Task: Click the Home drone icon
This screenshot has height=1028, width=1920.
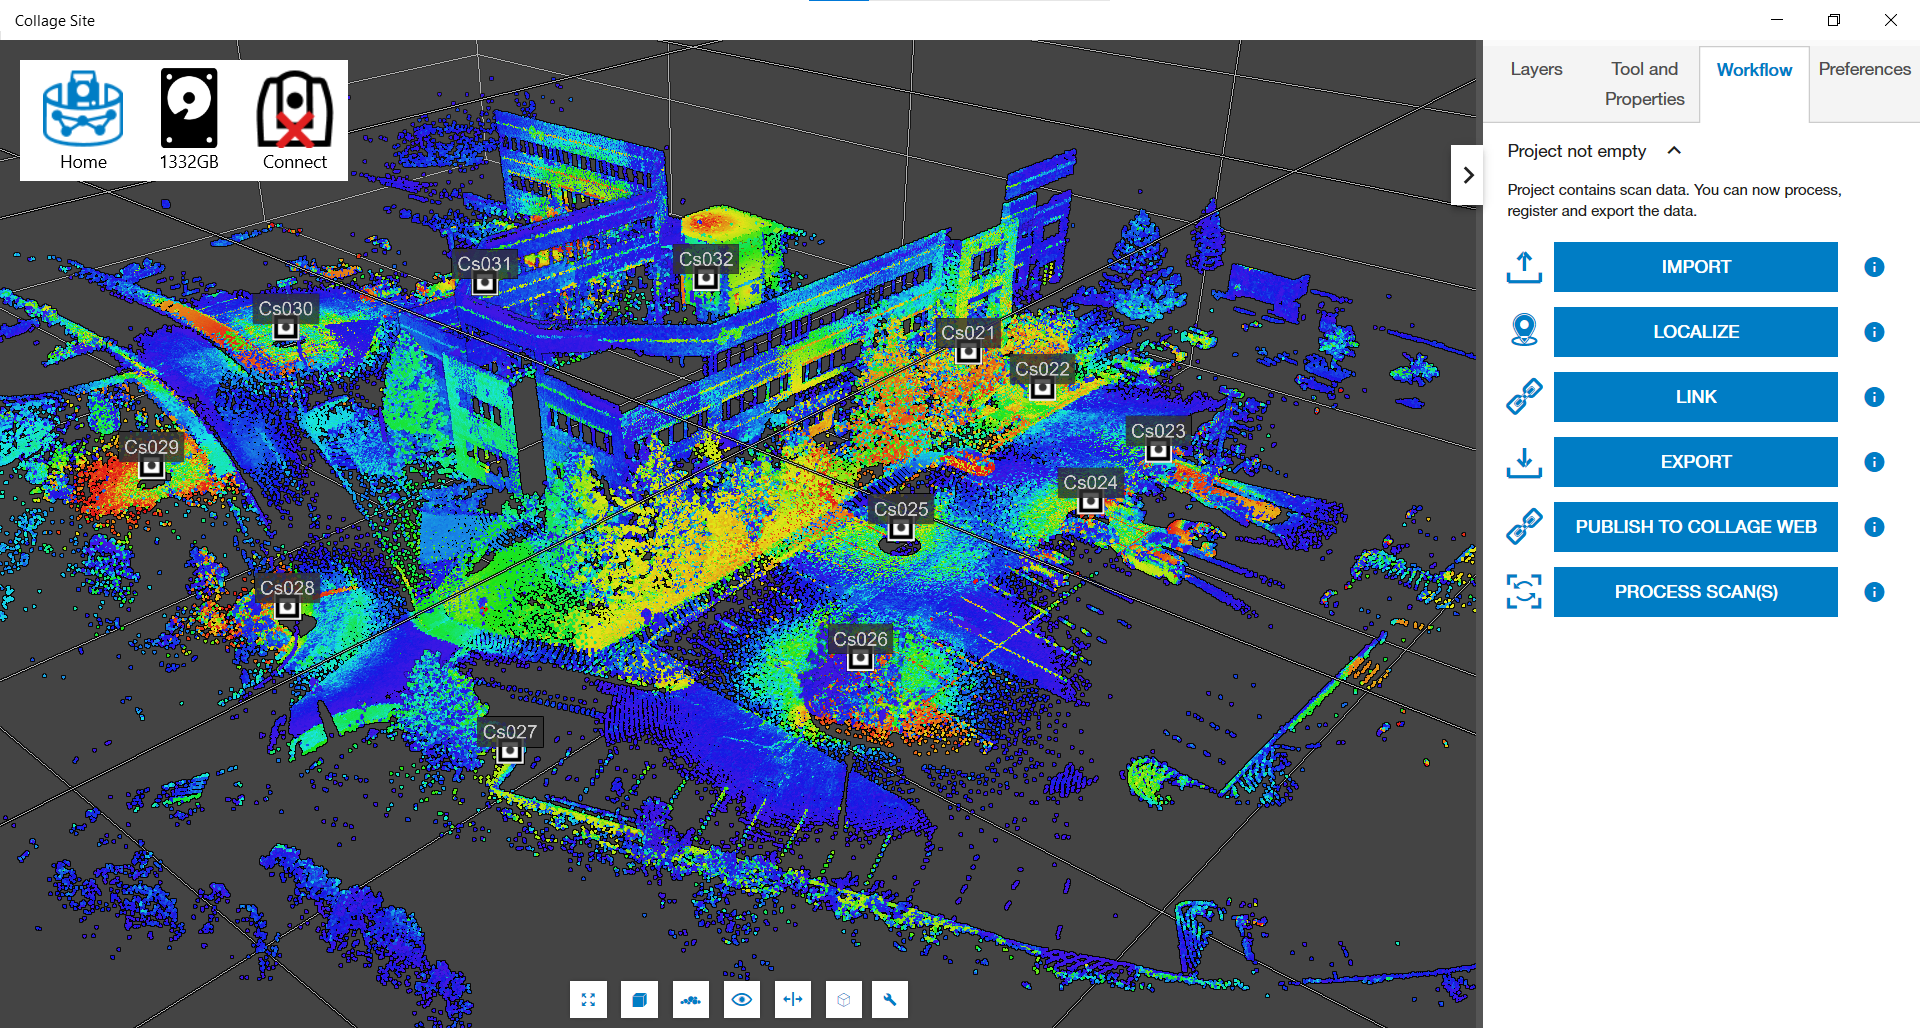Action: pos(83,109)
